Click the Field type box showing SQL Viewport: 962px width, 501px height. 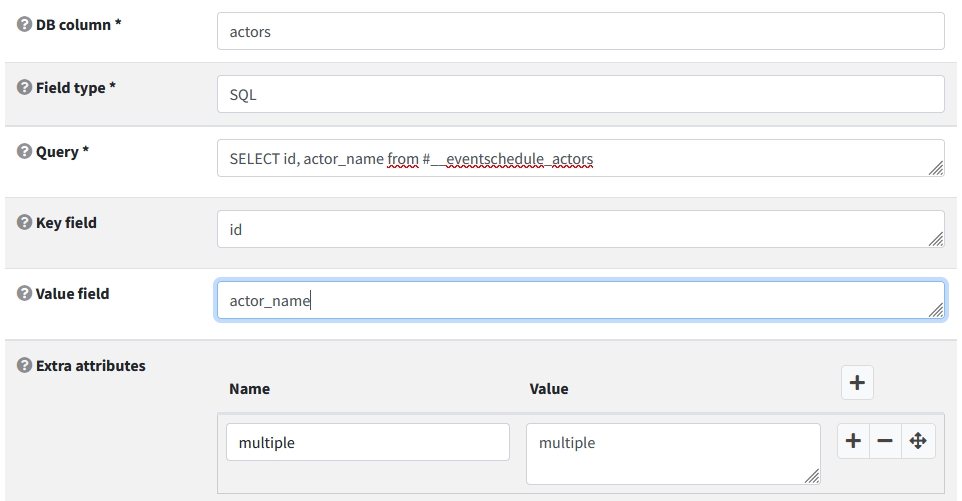[x=580, y=95]
